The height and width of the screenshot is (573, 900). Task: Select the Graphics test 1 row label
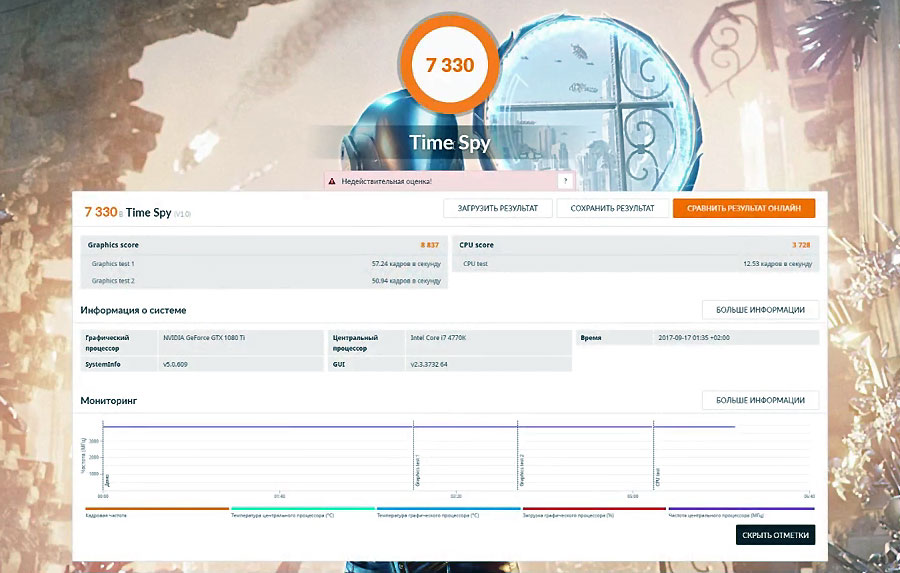click(112, 264)
